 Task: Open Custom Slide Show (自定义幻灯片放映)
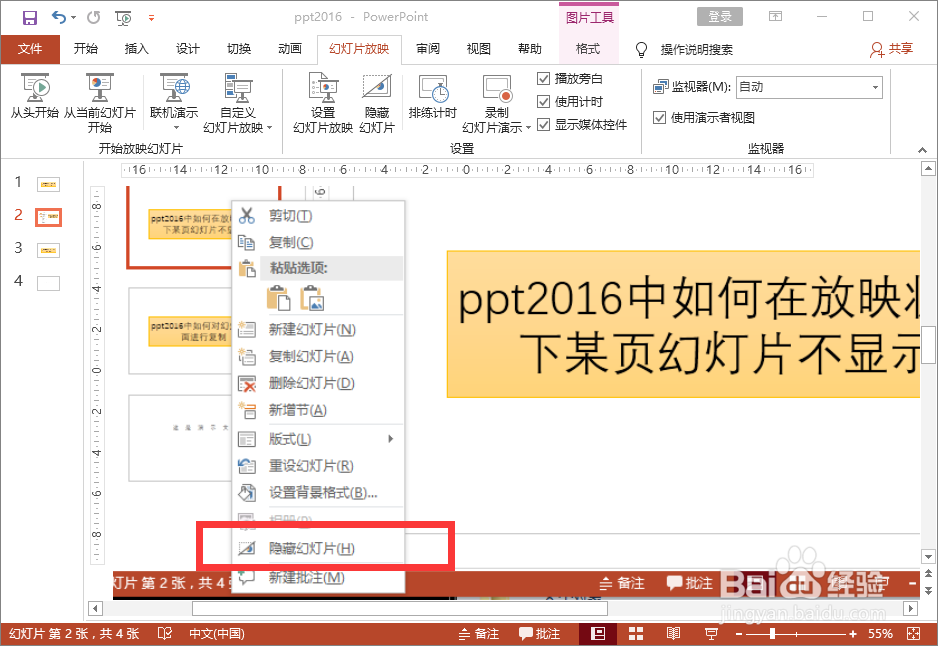pos(237,103)
